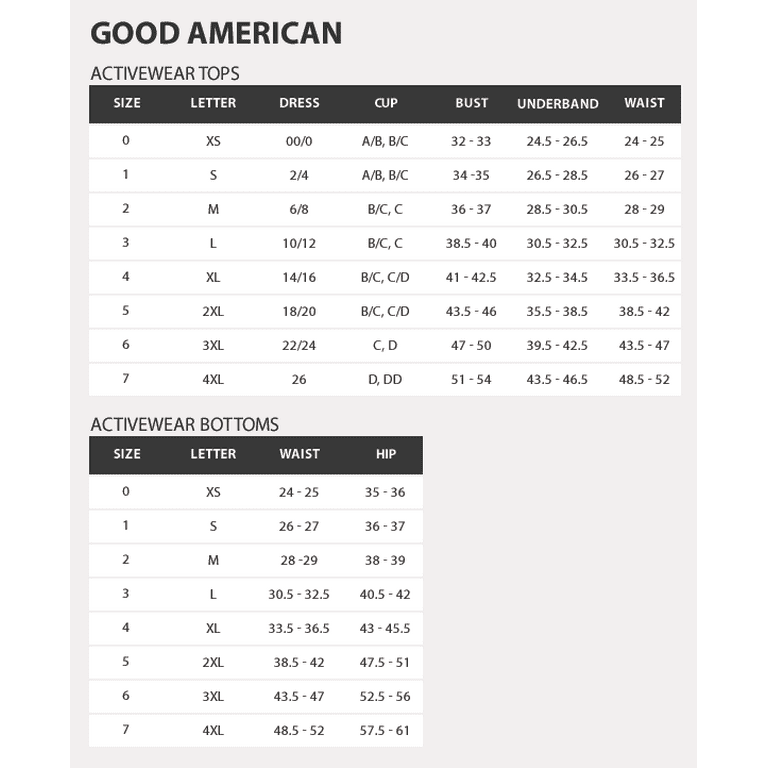
Task: Click the 10/12 dress size cell
Action: point(299,243)
